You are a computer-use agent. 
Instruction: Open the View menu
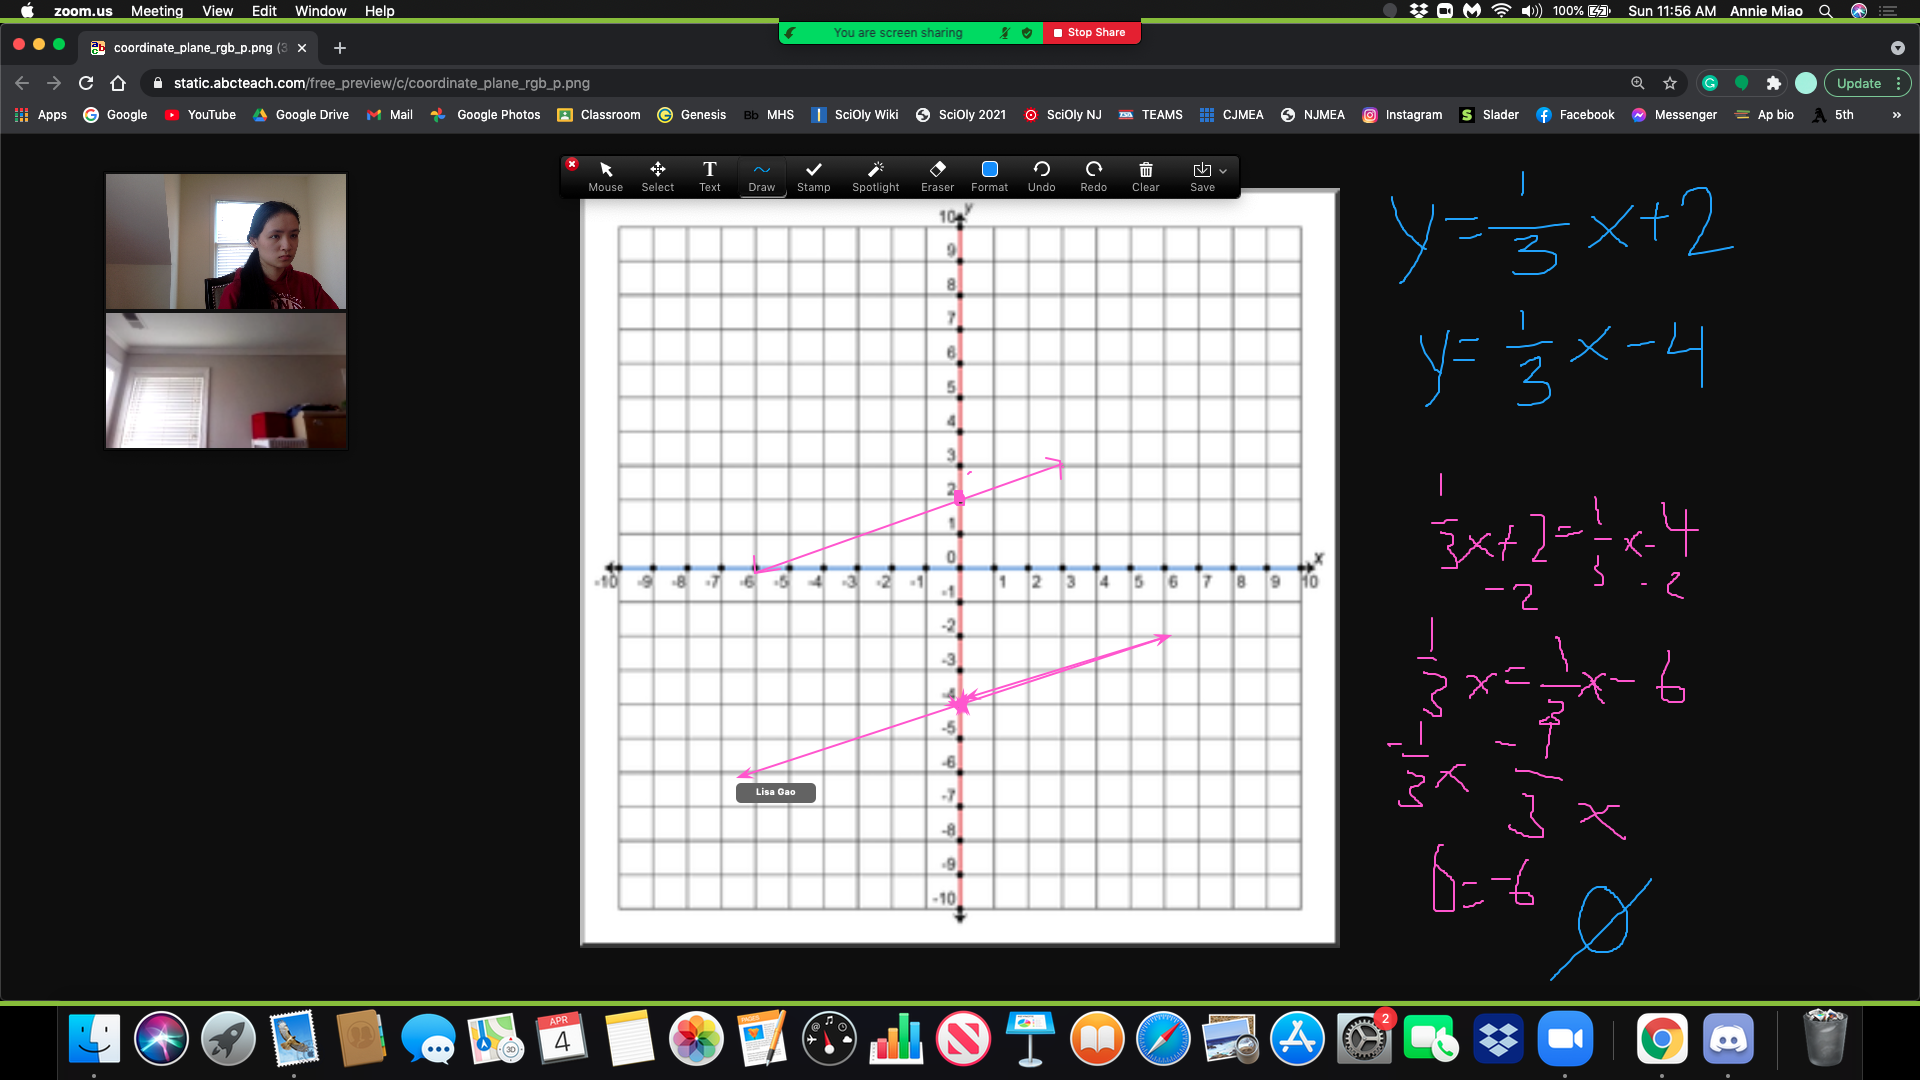click(x=217, y=11)
